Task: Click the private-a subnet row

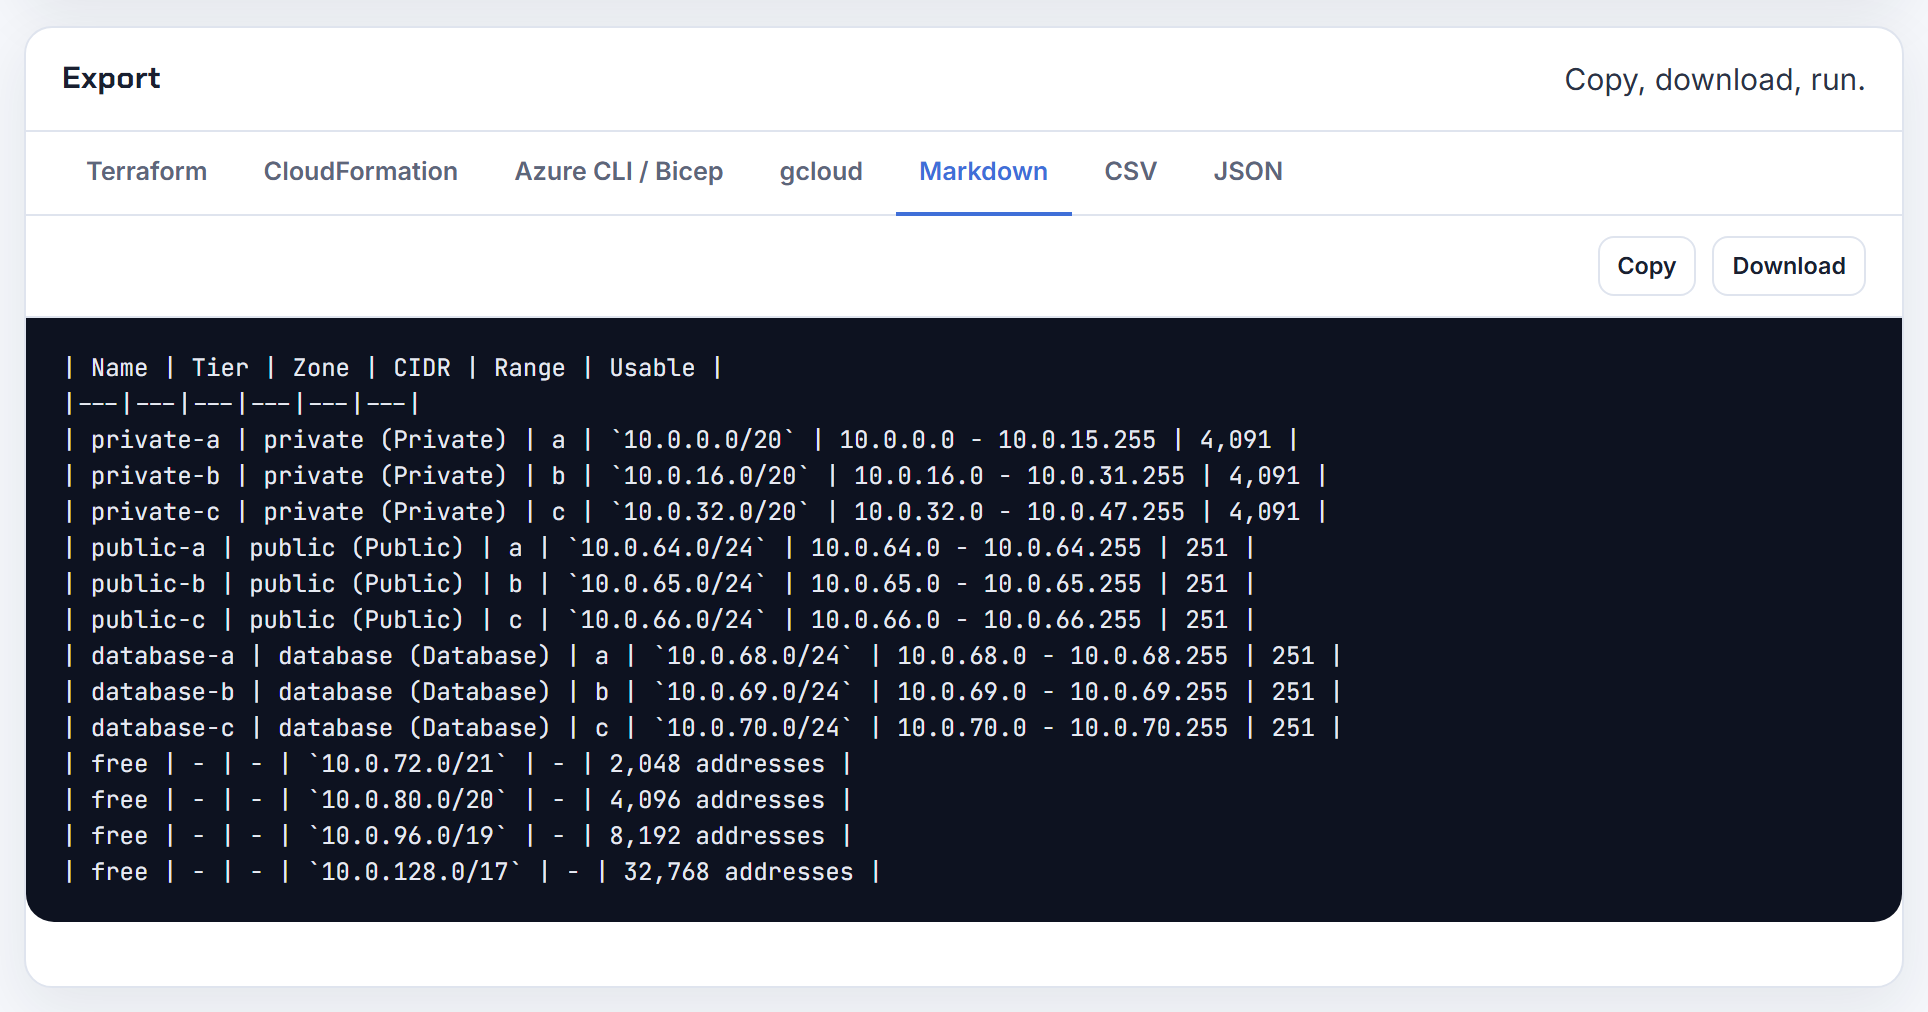Action: pos(682,440)
